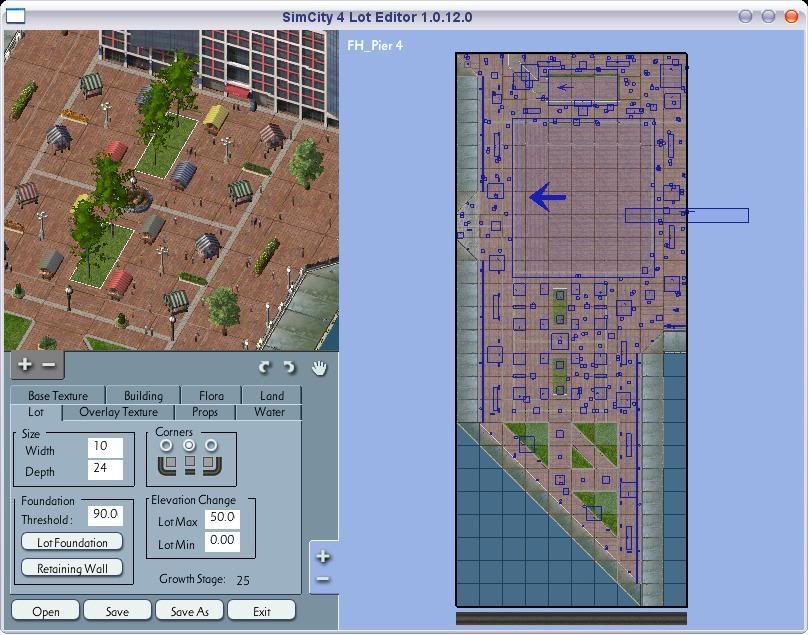The height and width of the screenshot is (635, 808).
Task: Open the Overlay Texture tab
Action: (x=119, y=412)
